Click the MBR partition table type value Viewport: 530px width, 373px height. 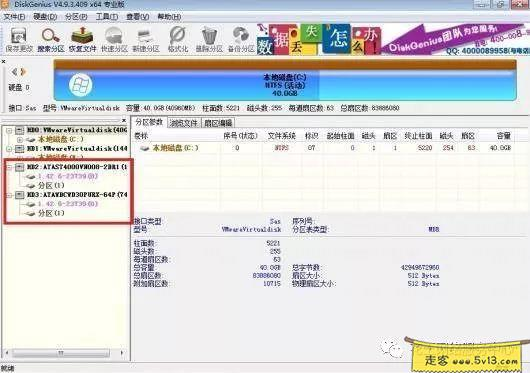[434, 230]
